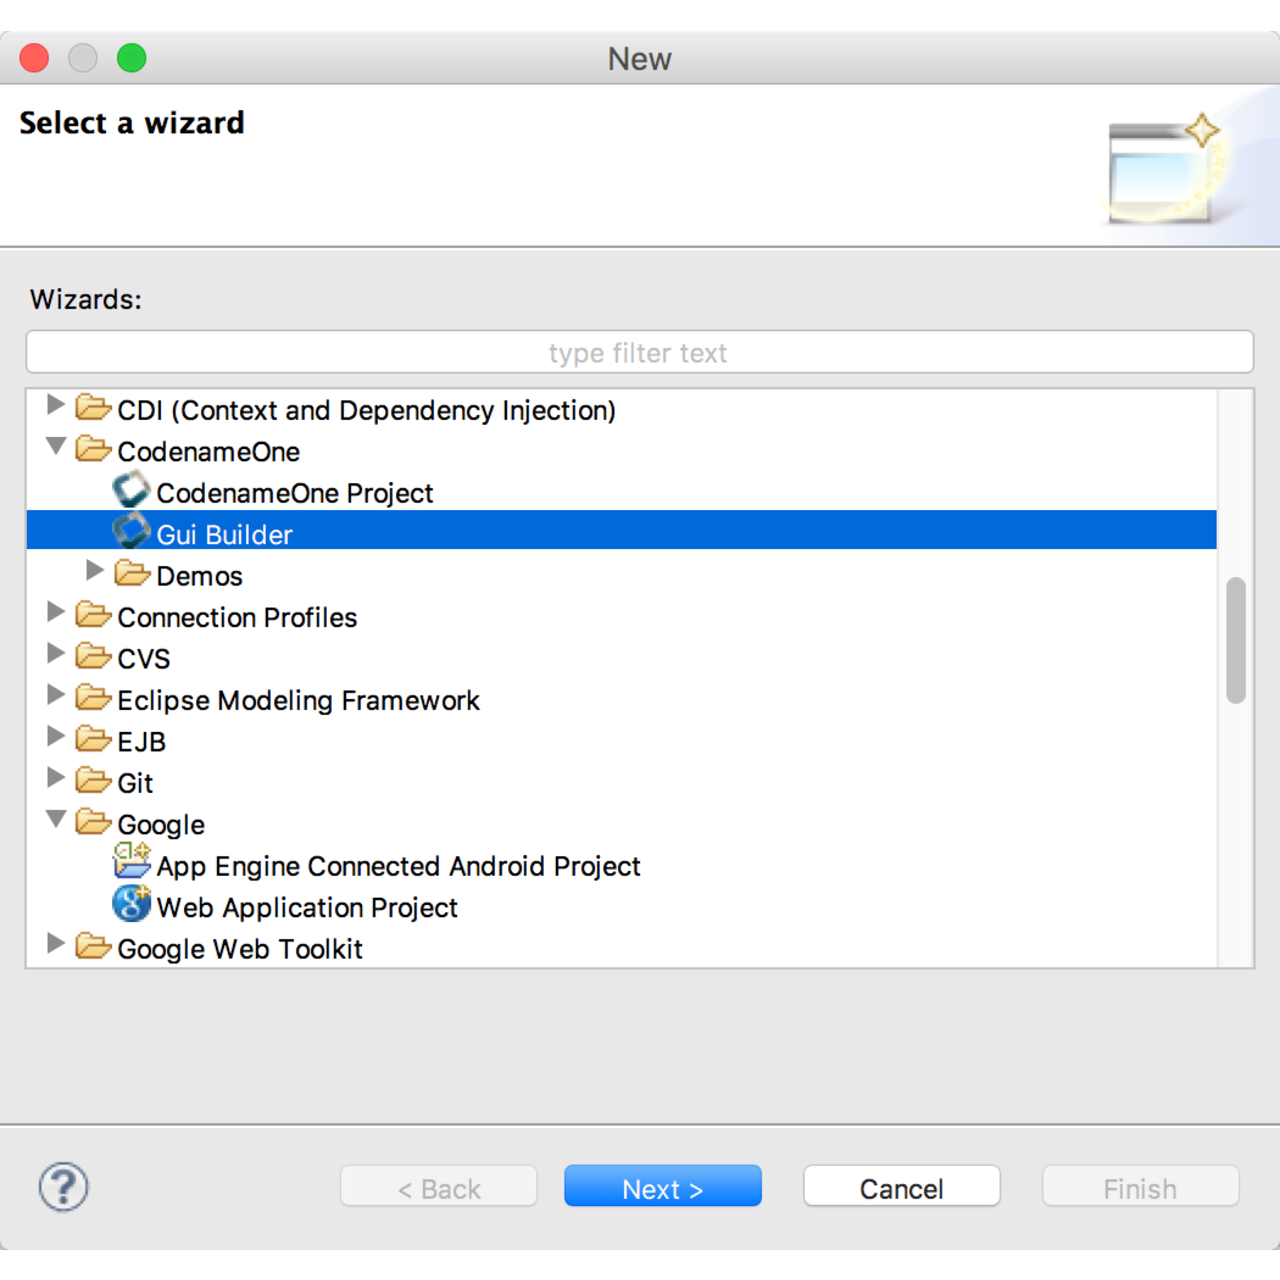This screenshot has height=1280, width=1280.
Task: Select the CVS wizard category
Action: click(x=144, y=658)
